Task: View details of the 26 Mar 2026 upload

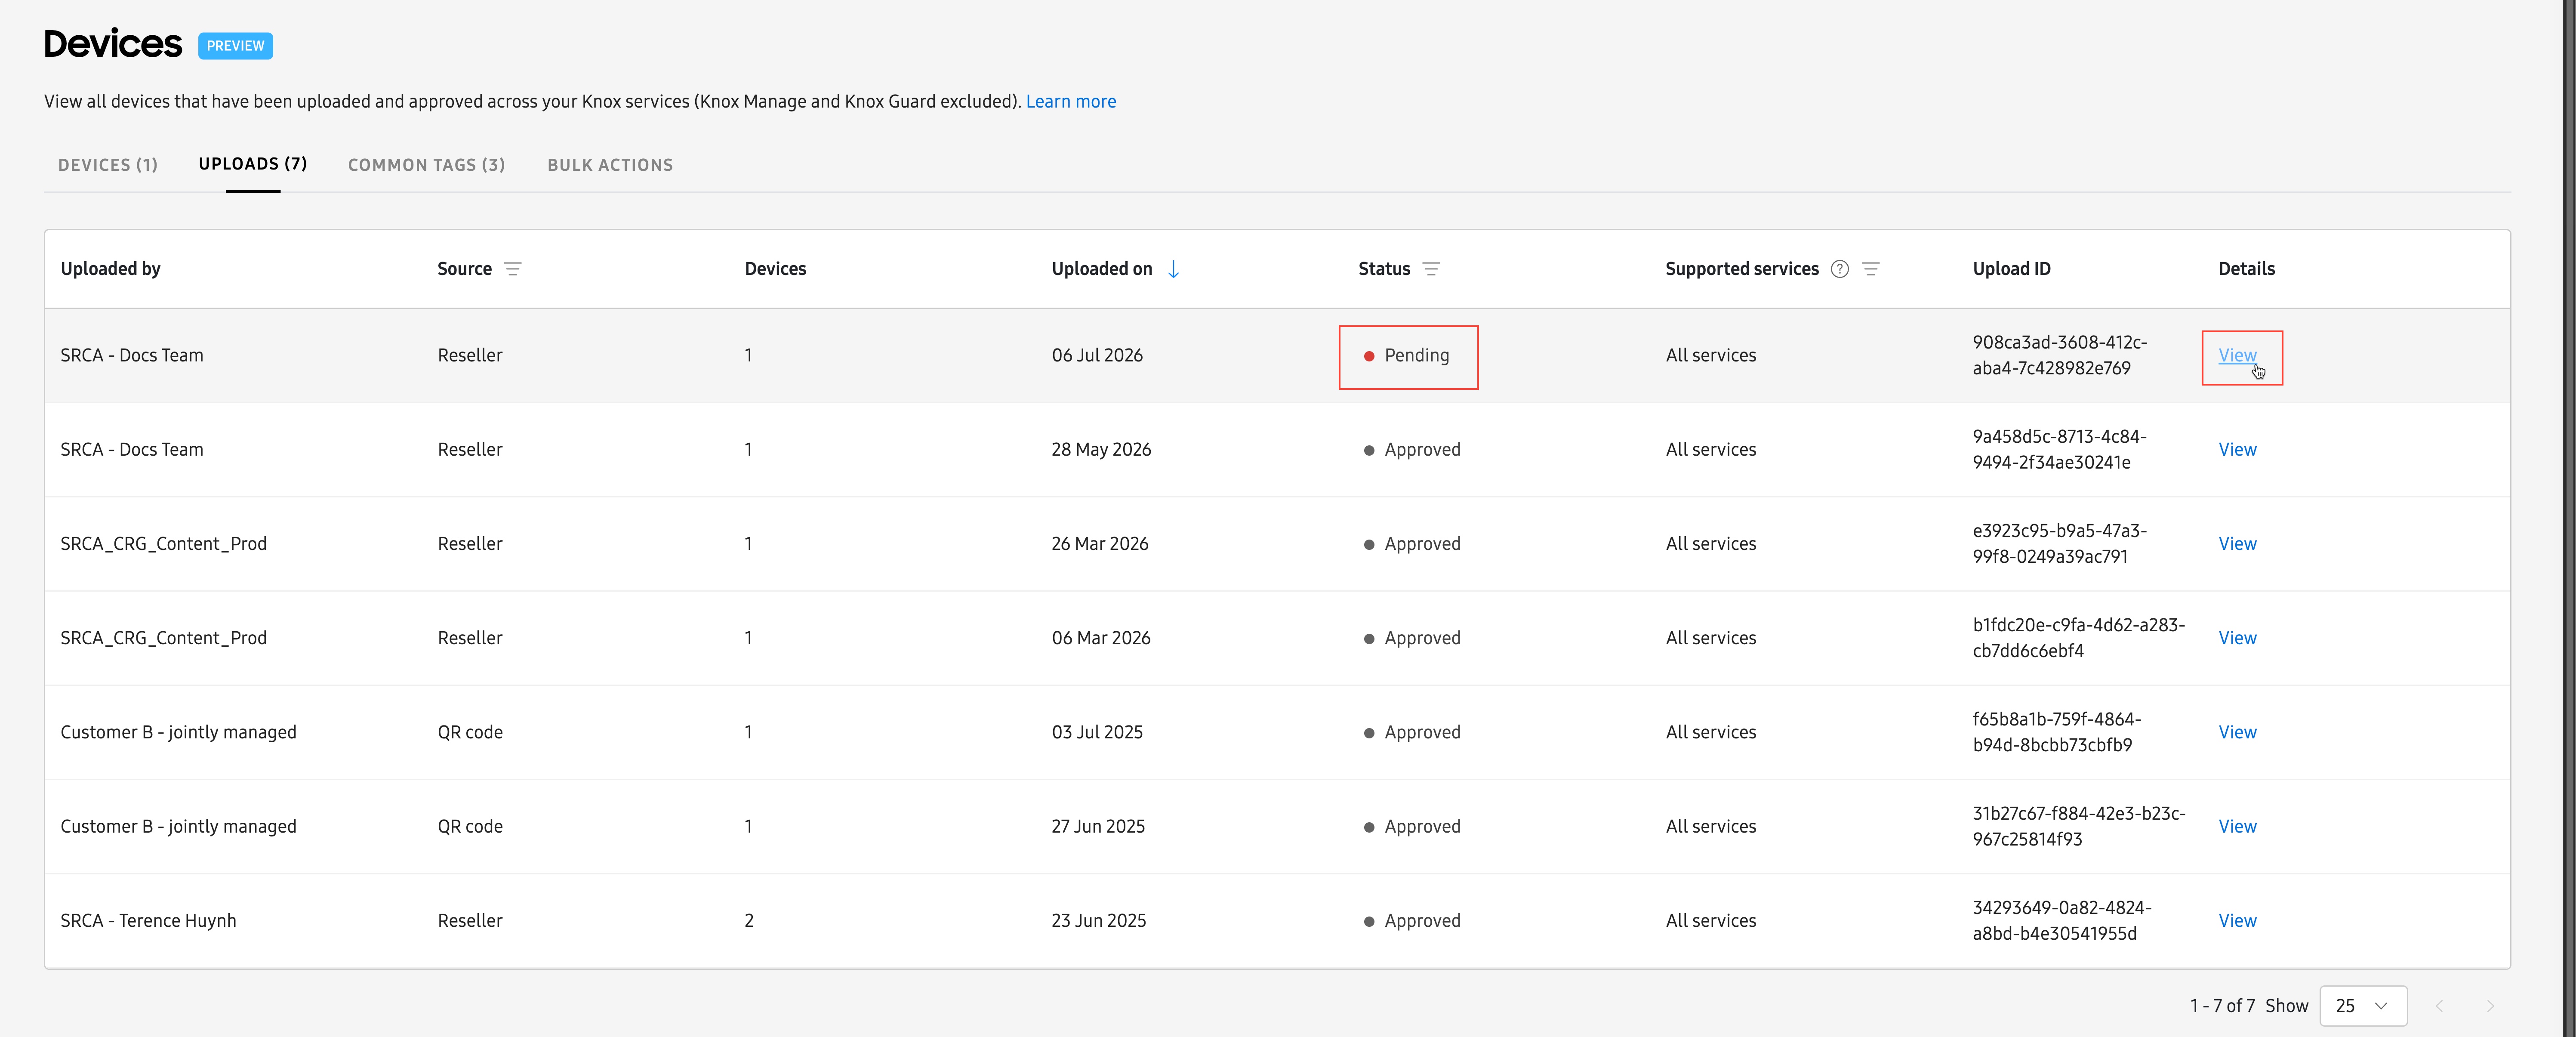Action: [x=2237, y=544]
